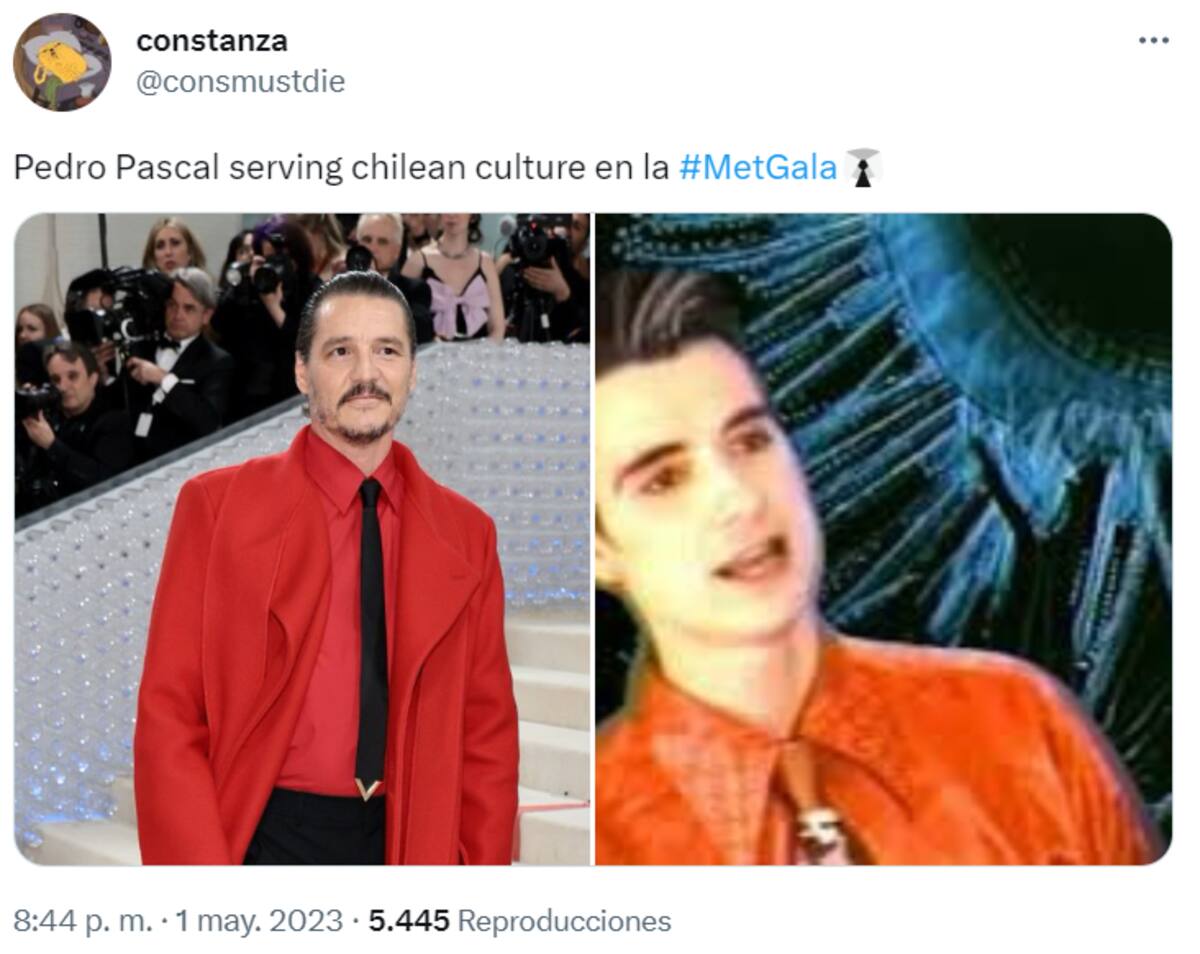Open the @consmustdie handle link
The image size is (1200, 954).
pyautogui.click(x=240, y=81)
